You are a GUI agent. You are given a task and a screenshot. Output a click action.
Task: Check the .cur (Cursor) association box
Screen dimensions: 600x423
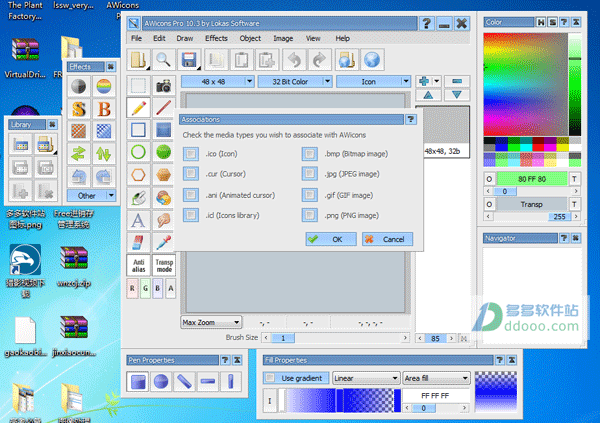point(191,174)
